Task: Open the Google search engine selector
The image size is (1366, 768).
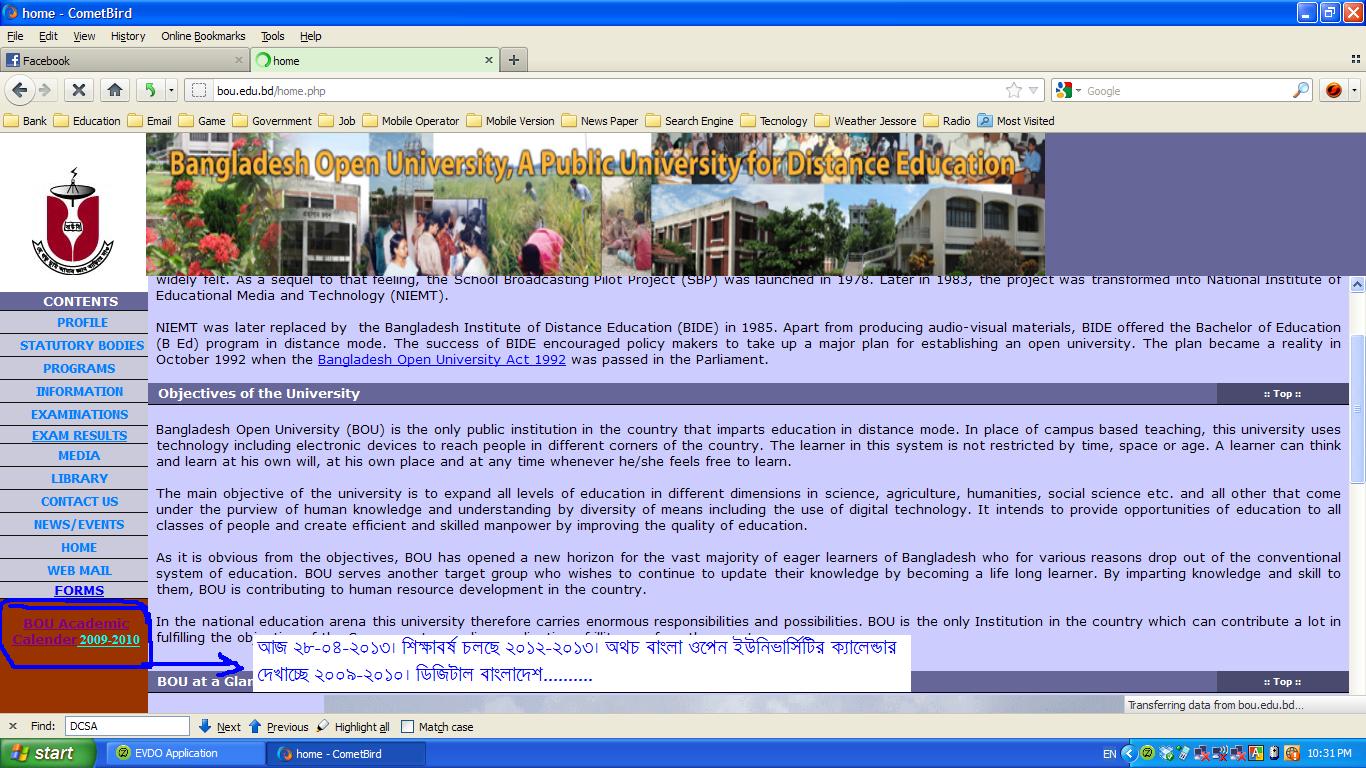Action: (x=1067, y=90)
